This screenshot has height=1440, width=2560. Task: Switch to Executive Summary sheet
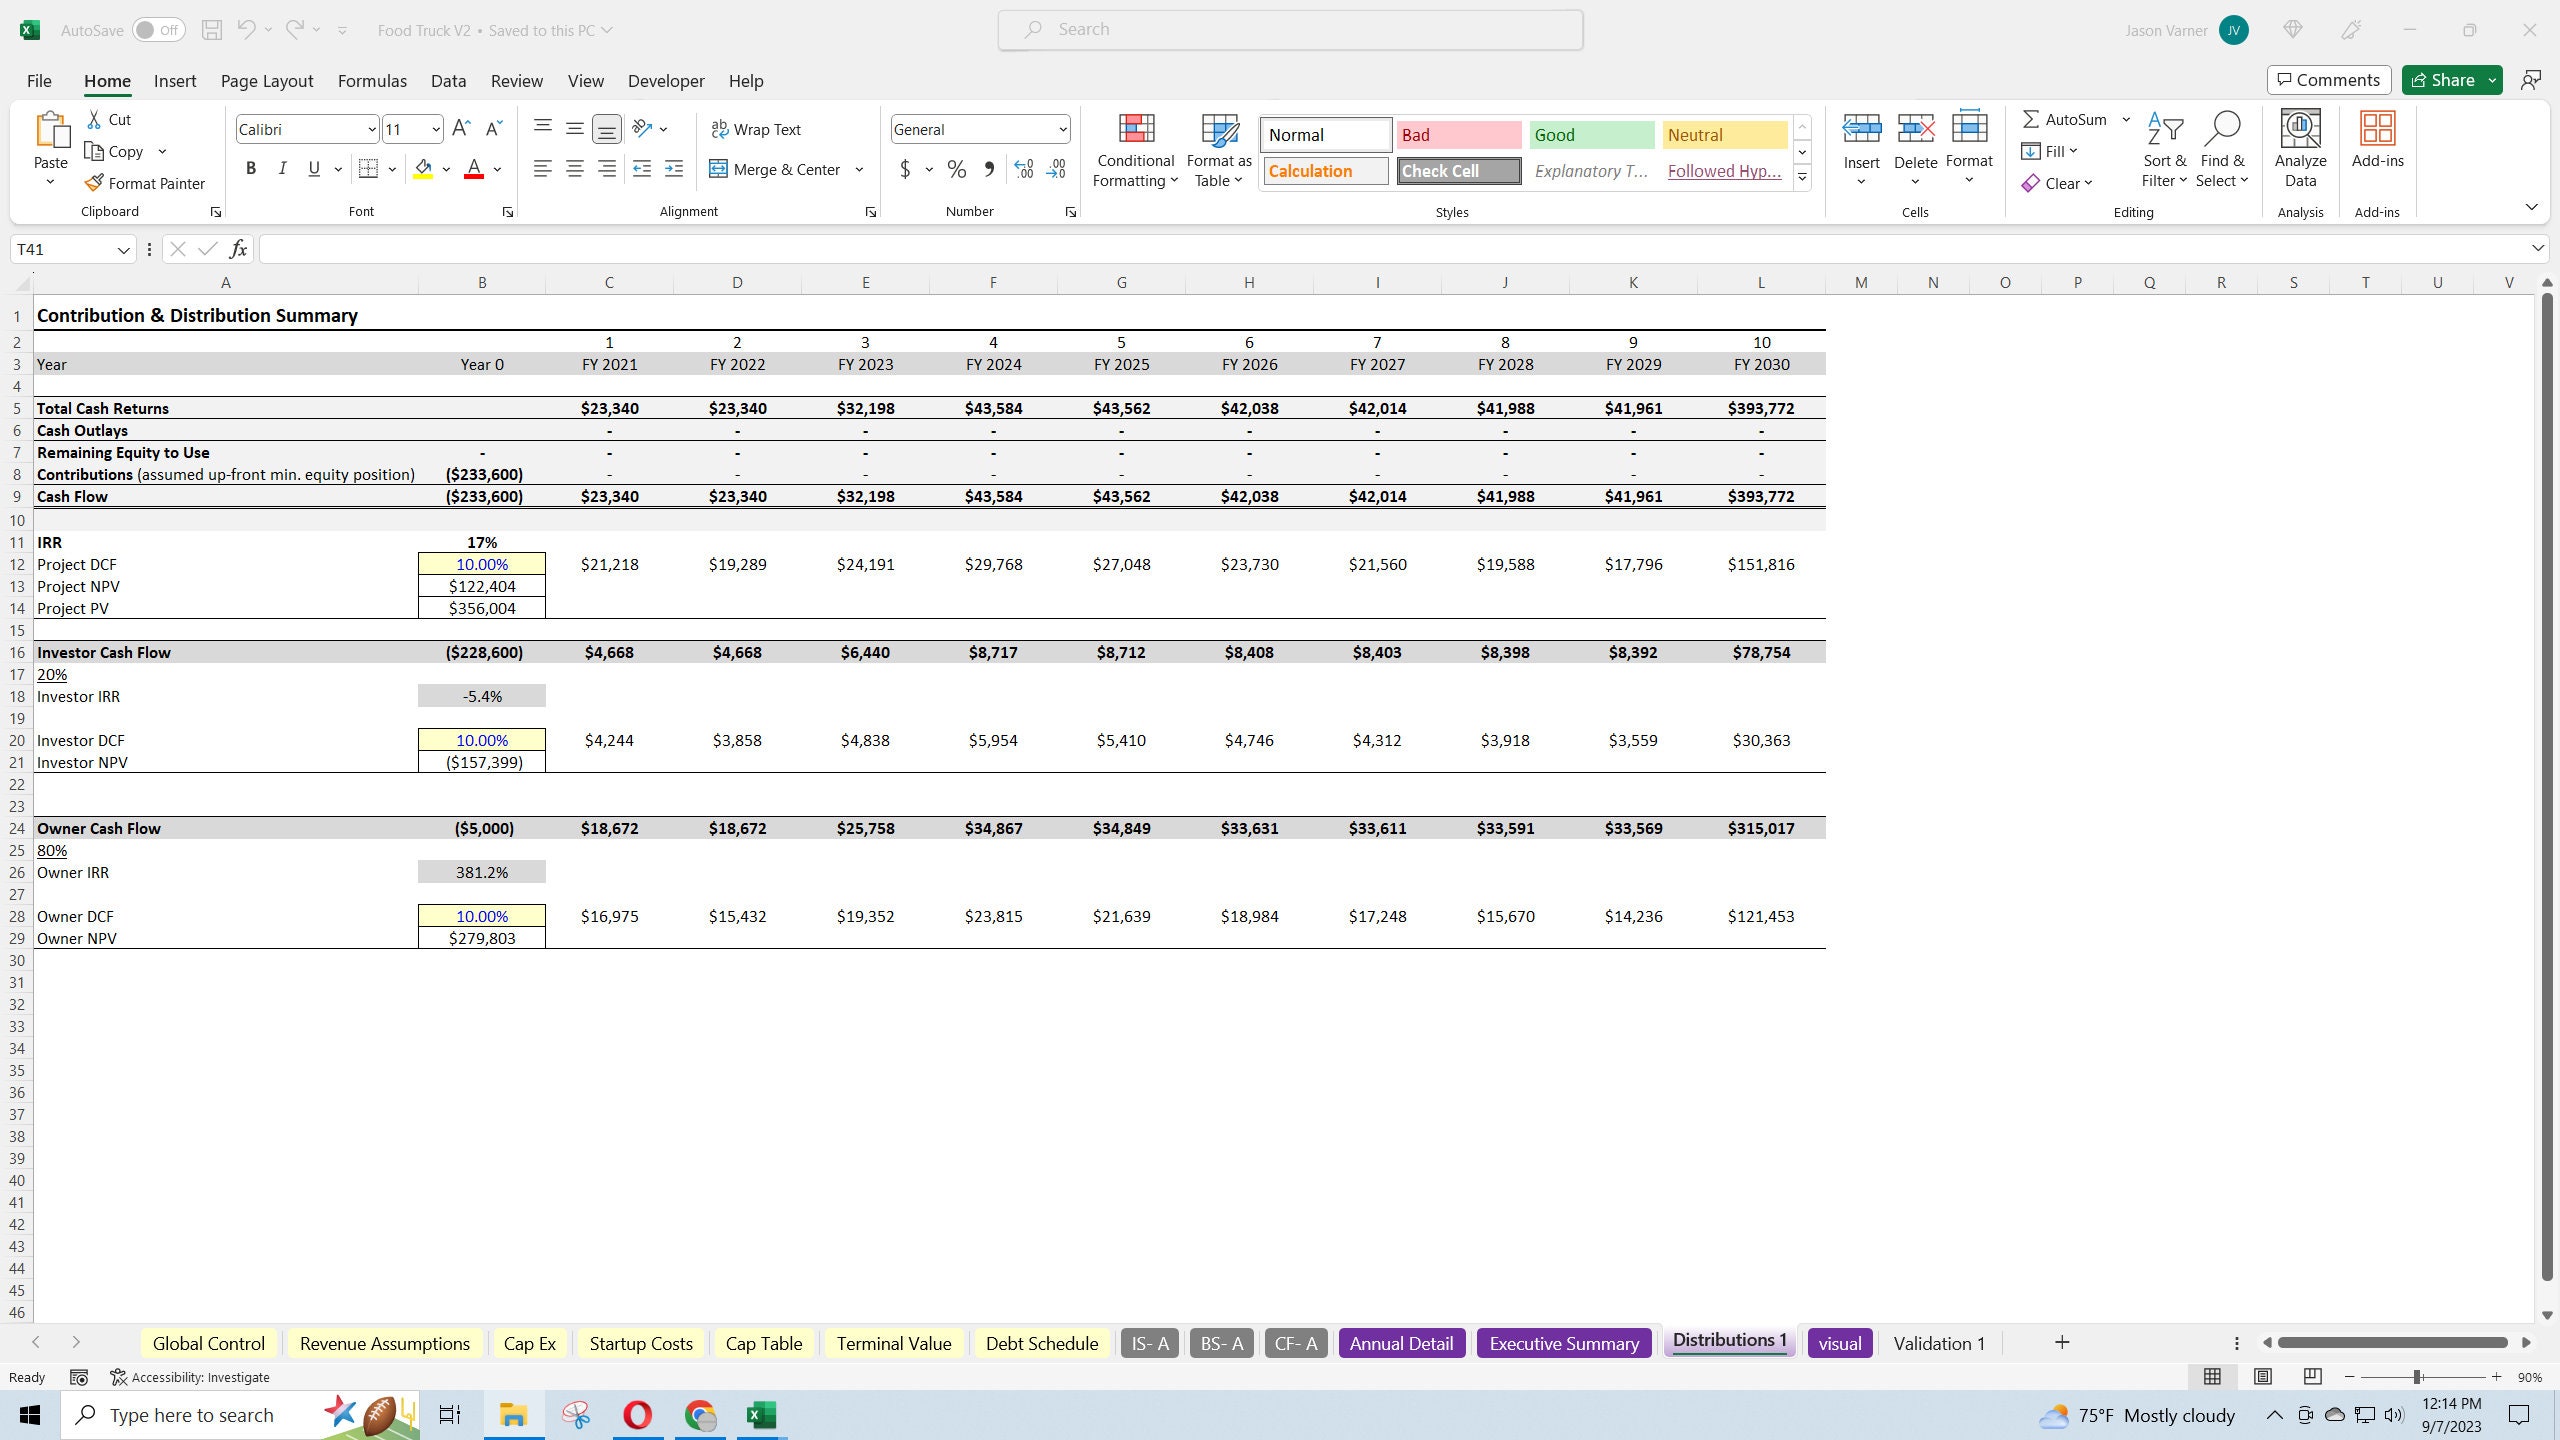tap(1564, 1343)
